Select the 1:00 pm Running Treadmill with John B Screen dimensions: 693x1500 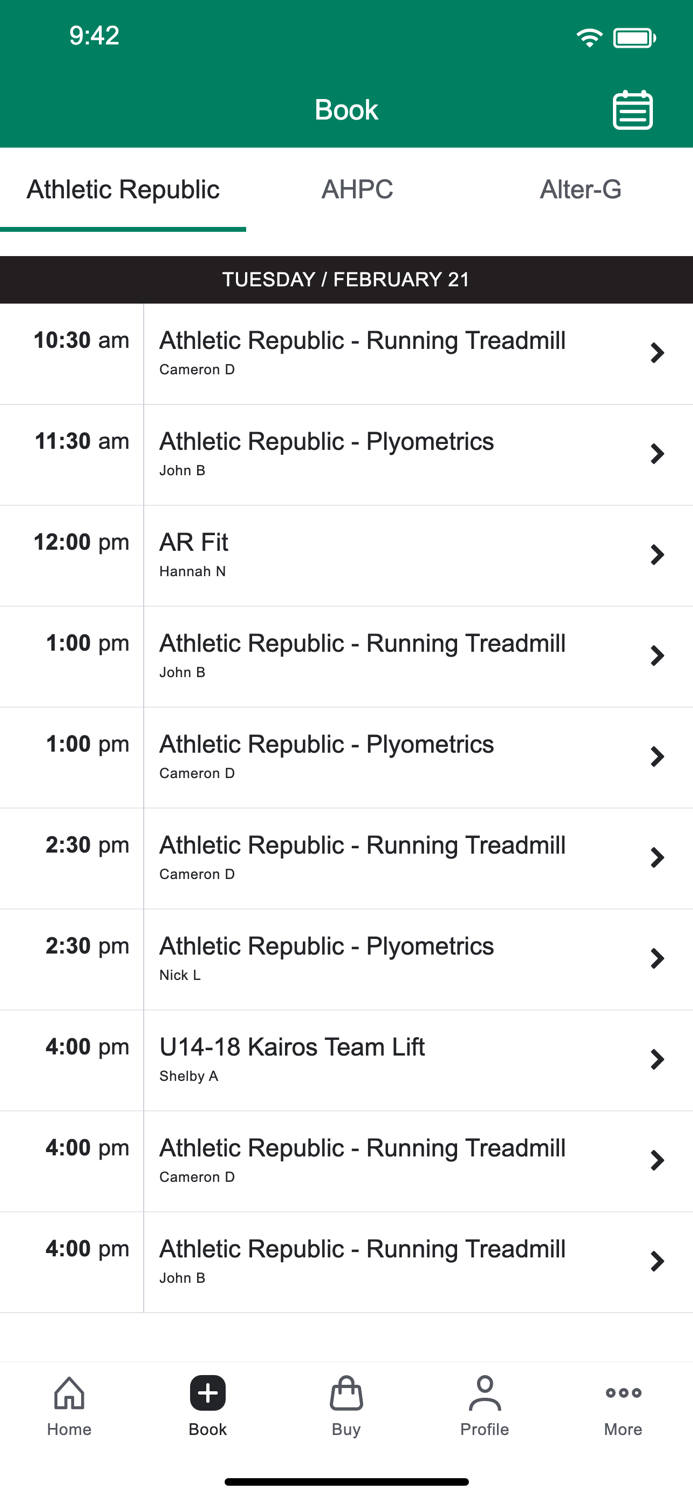(x=346, y=656)
